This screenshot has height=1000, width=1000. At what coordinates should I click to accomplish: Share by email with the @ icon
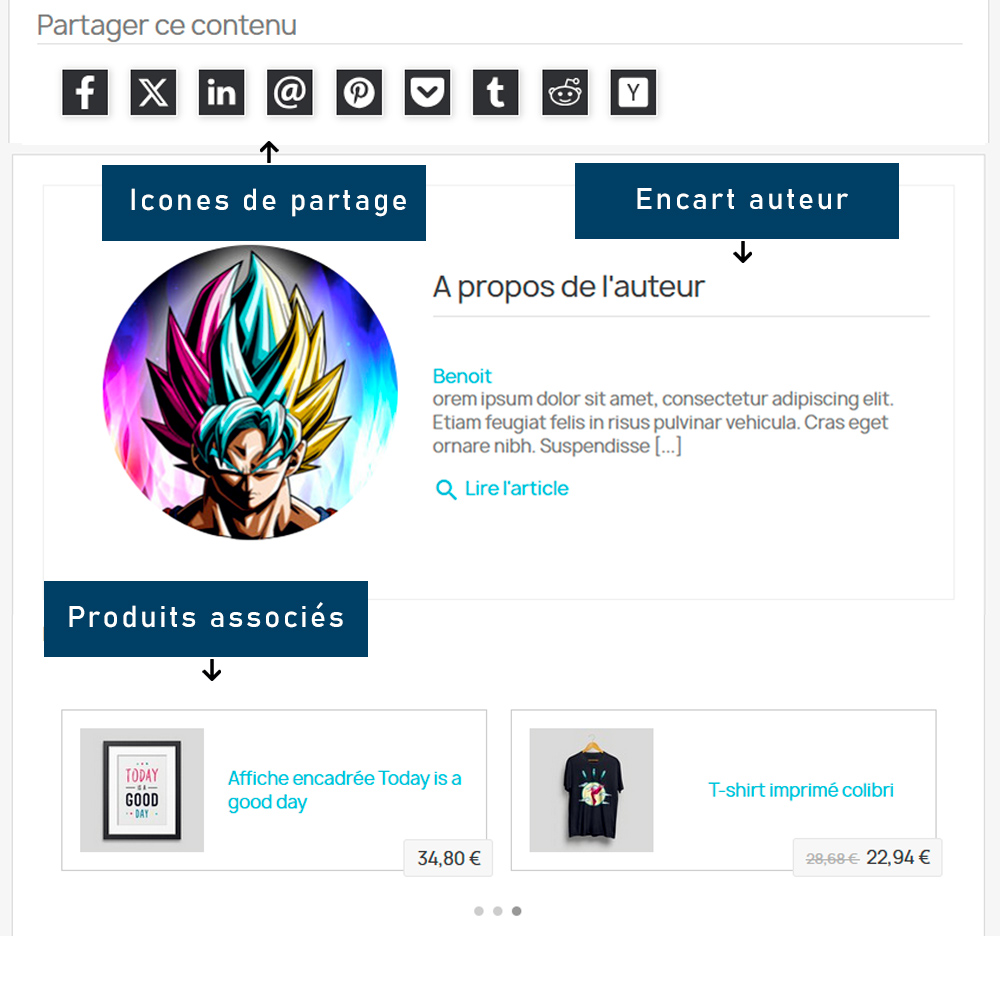point(290,92)
